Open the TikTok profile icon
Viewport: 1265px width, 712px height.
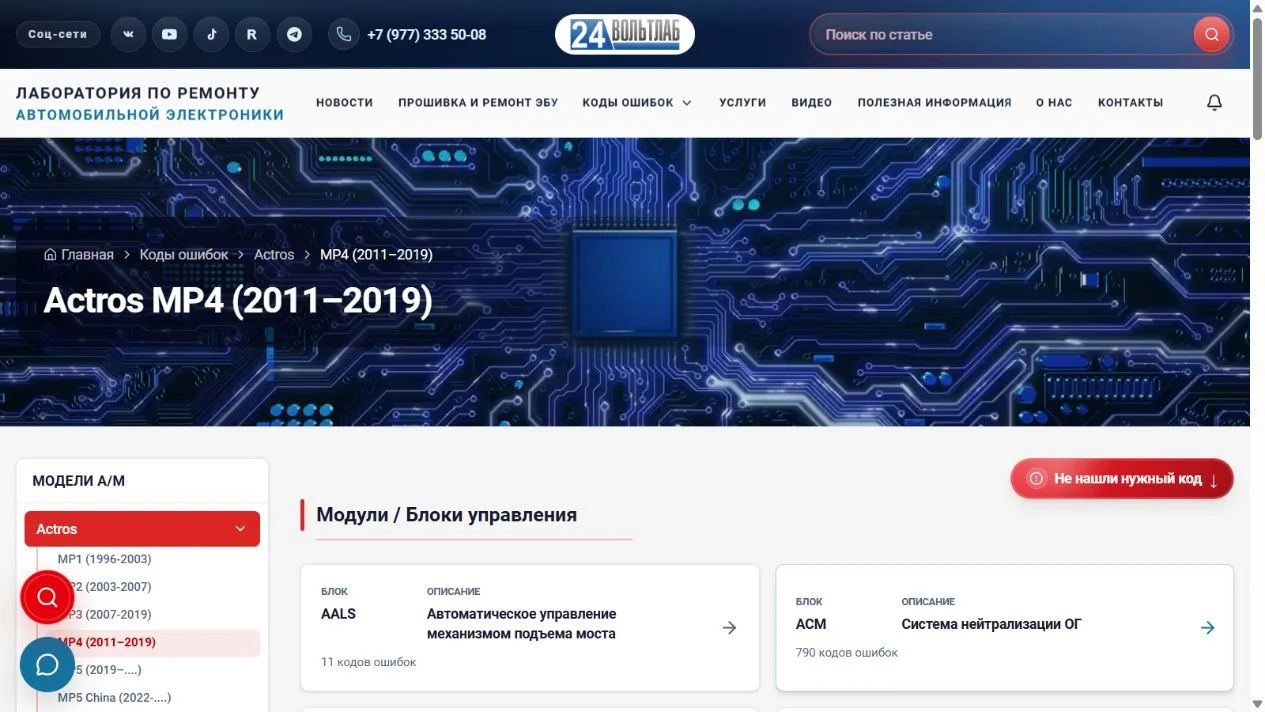pos(211,34)
